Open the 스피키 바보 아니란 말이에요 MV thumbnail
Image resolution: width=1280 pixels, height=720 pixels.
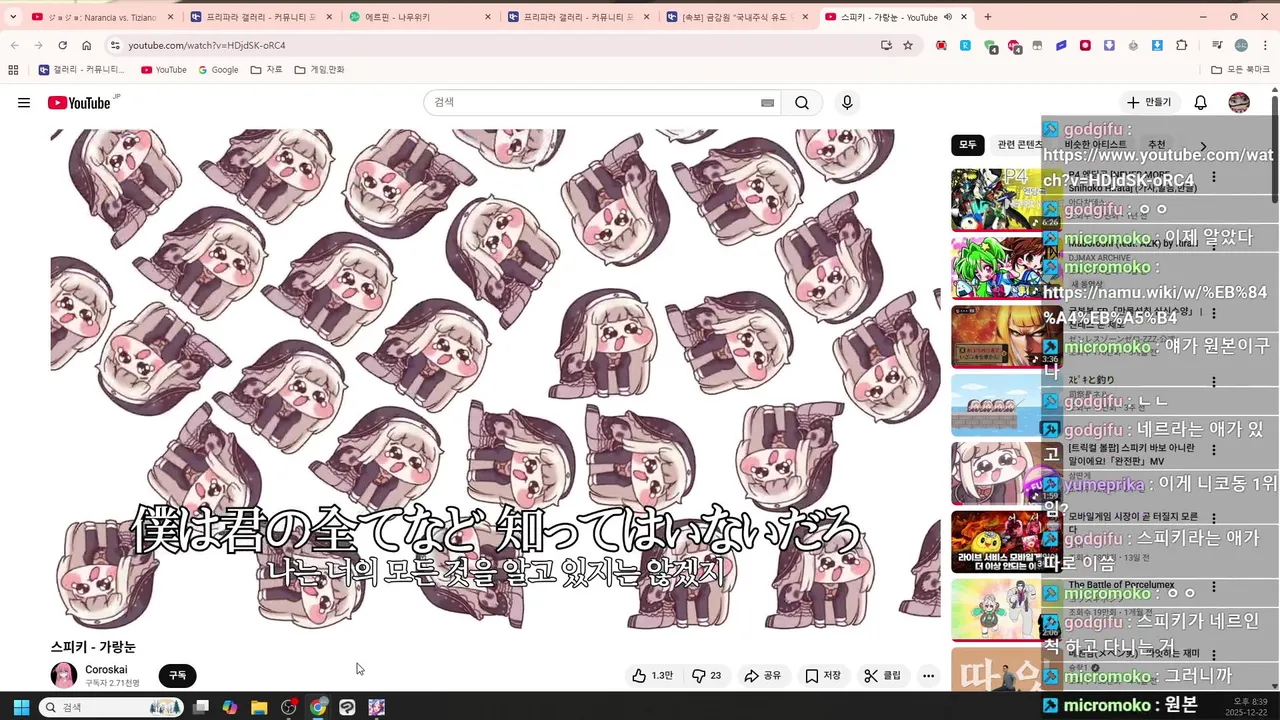(995, 474)
